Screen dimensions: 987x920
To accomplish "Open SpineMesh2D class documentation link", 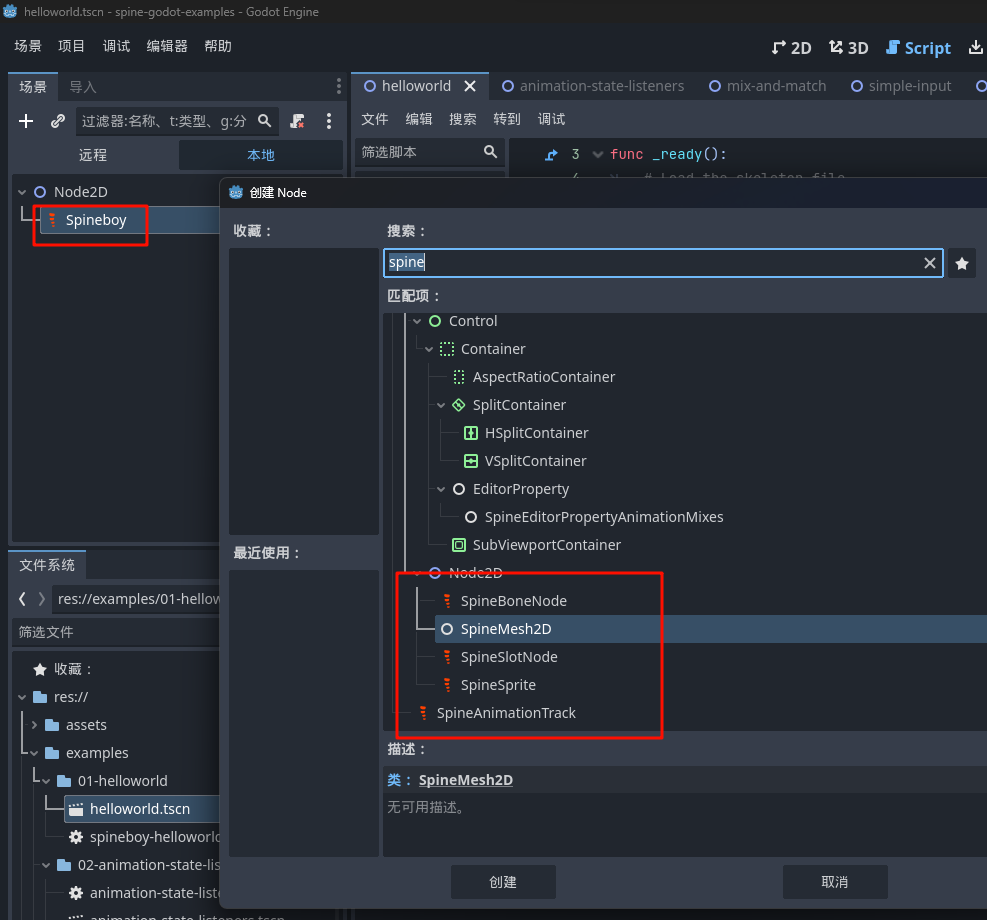I will click(466, 780).
